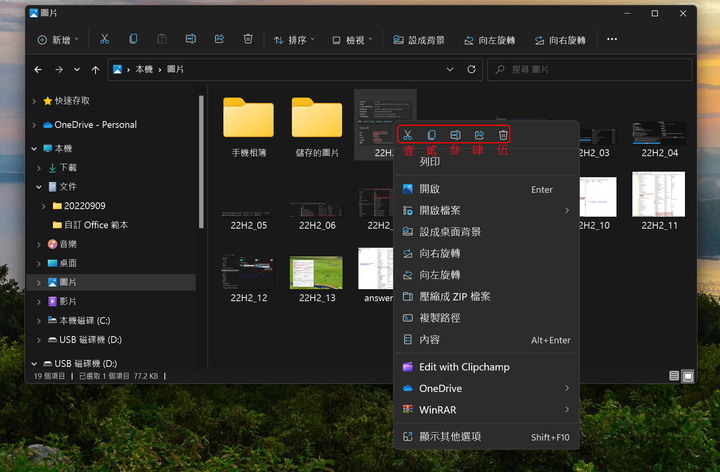Screen dimensions: 720x472
Task: Click the Delete trash icon in the context menu
Action: click(x=503, y=135)
